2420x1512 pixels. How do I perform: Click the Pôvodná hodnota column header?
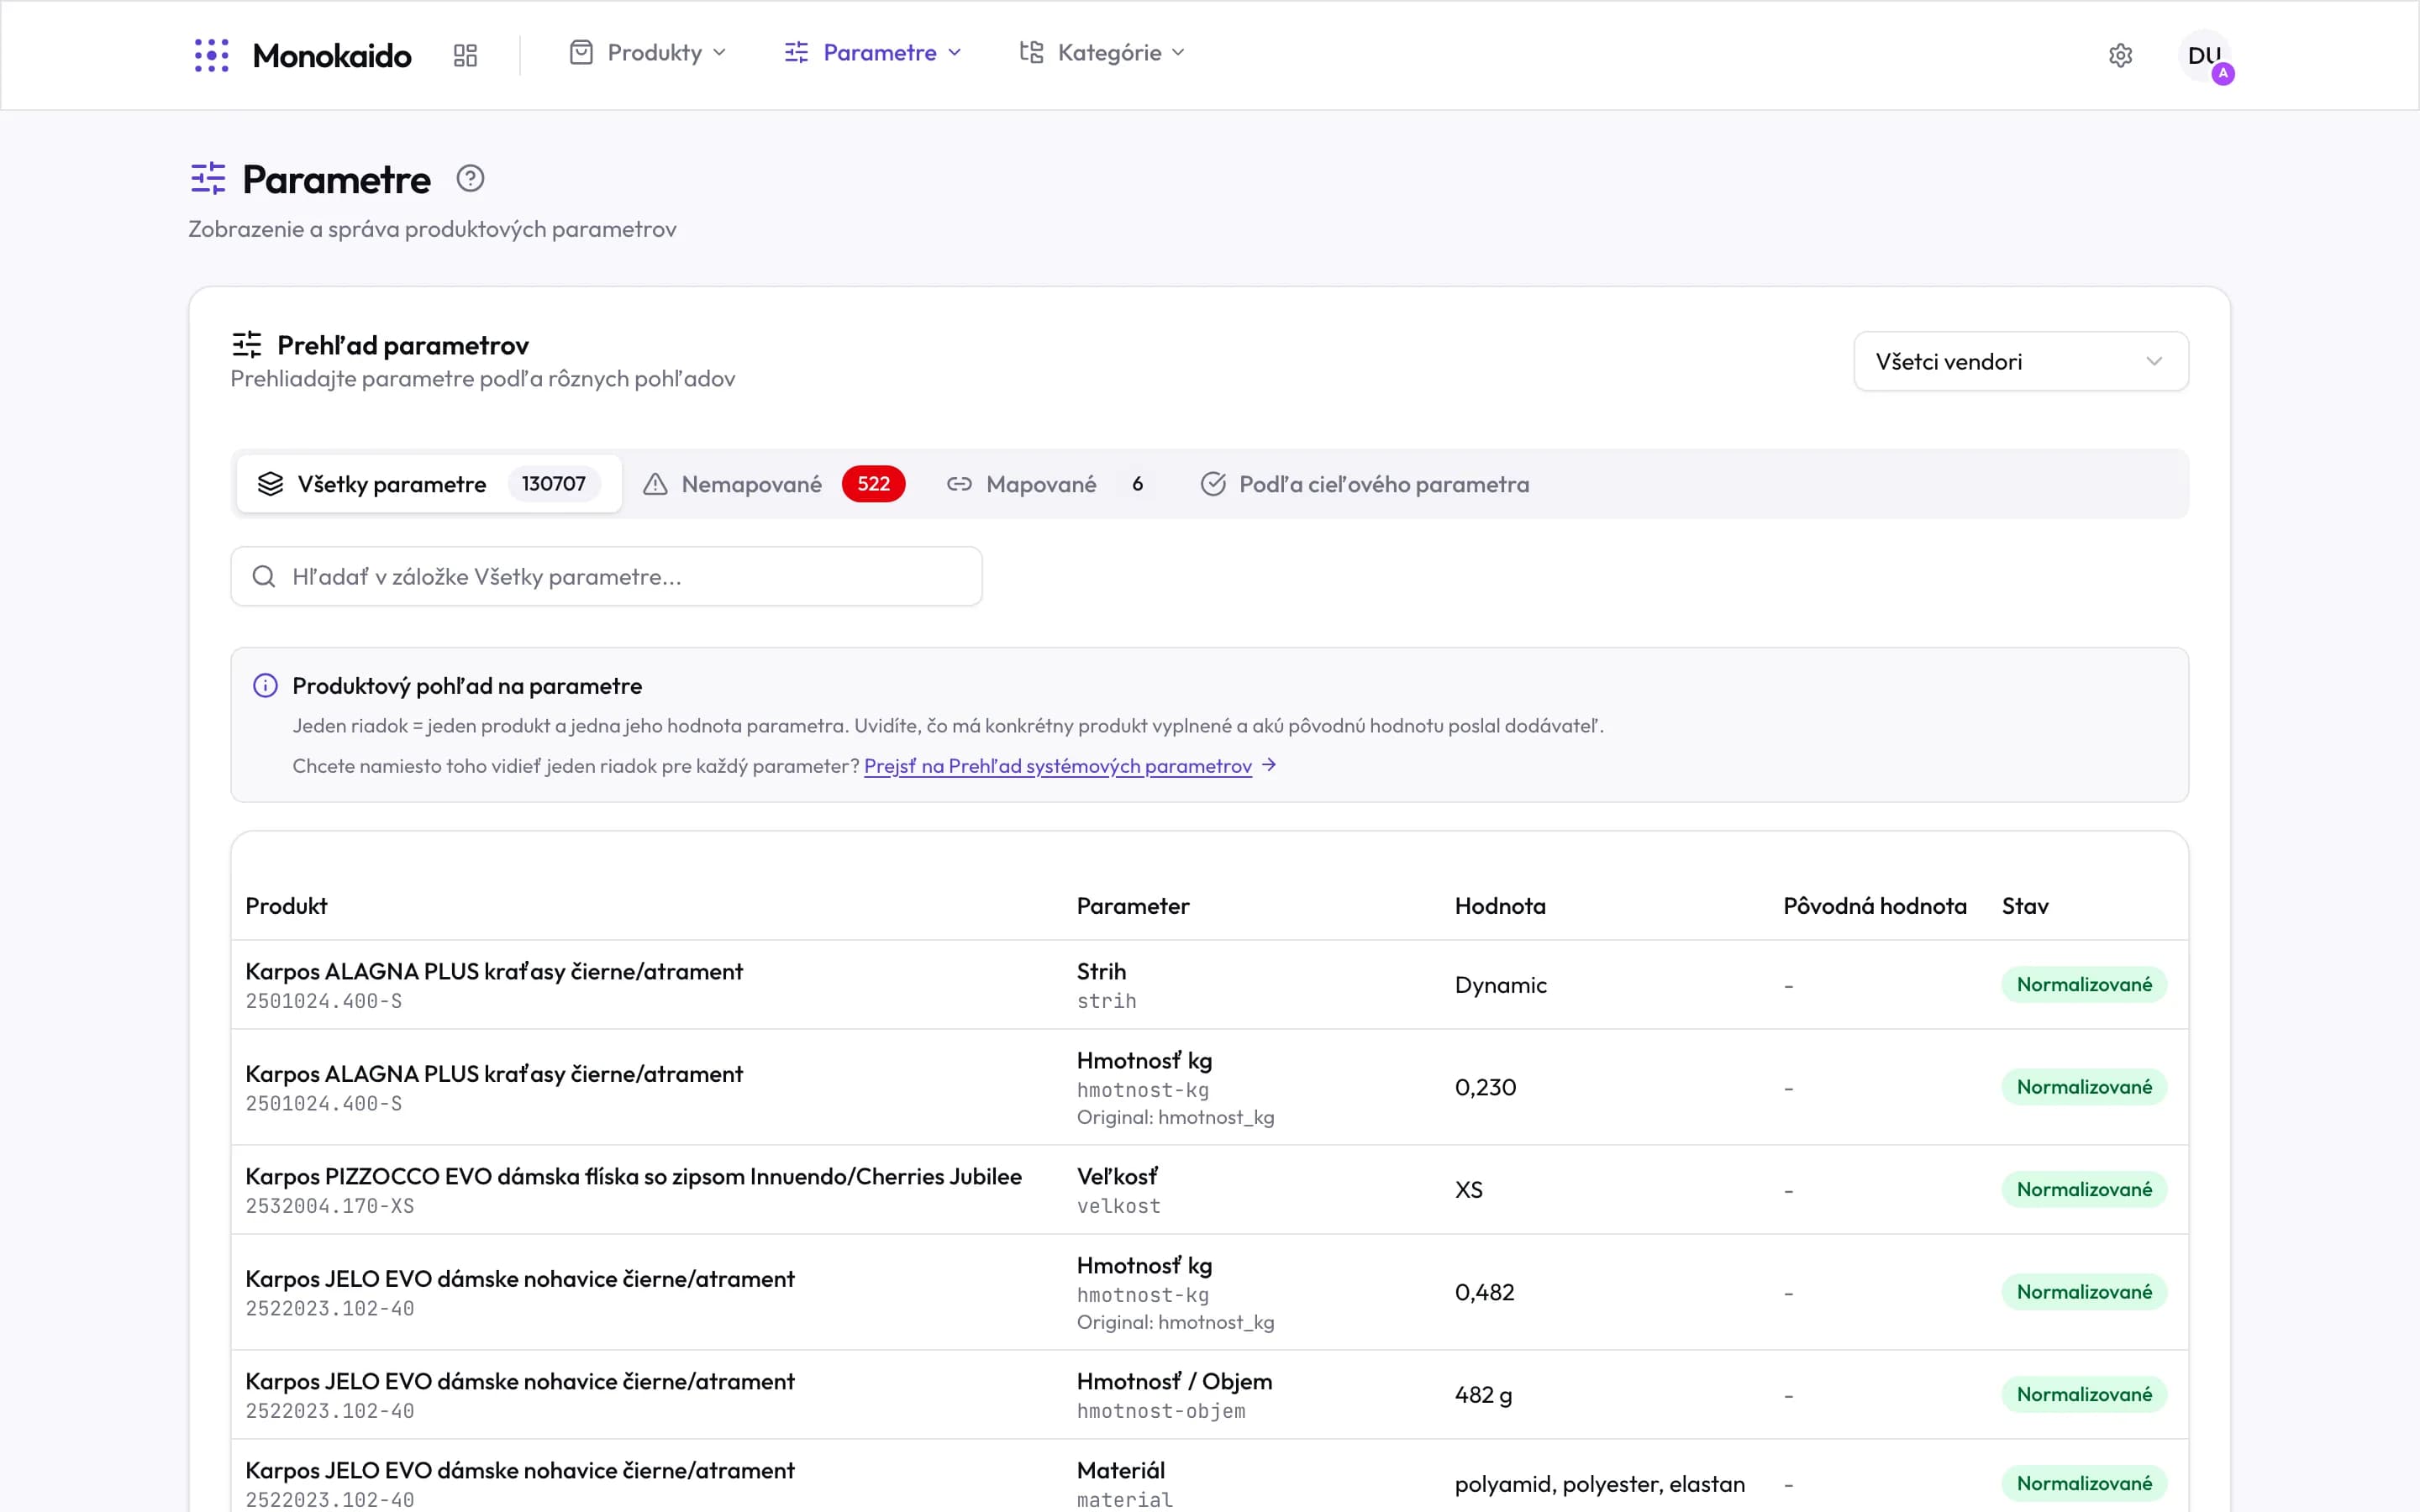[1875, 906]
